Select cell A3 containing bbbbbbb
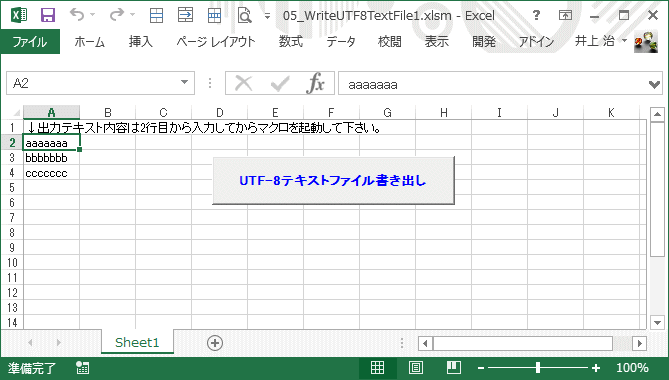 tap(51, 158)
